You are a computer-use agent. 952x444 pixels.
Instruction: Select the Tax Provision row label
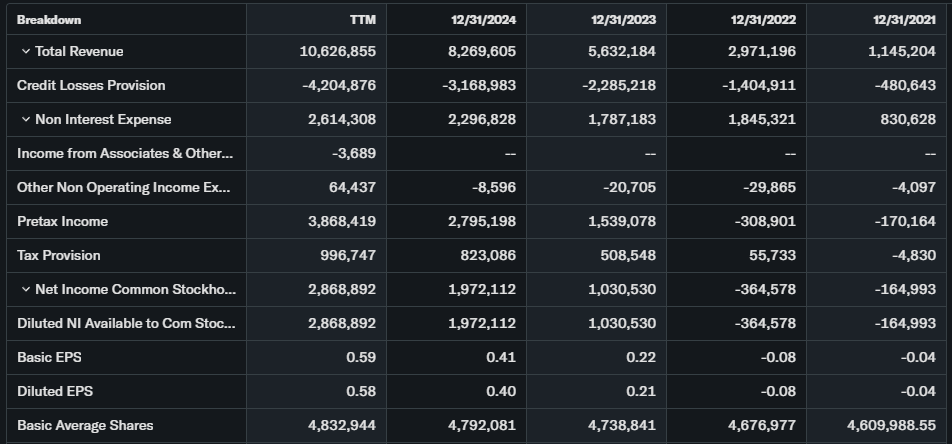(x=59, y=255)
